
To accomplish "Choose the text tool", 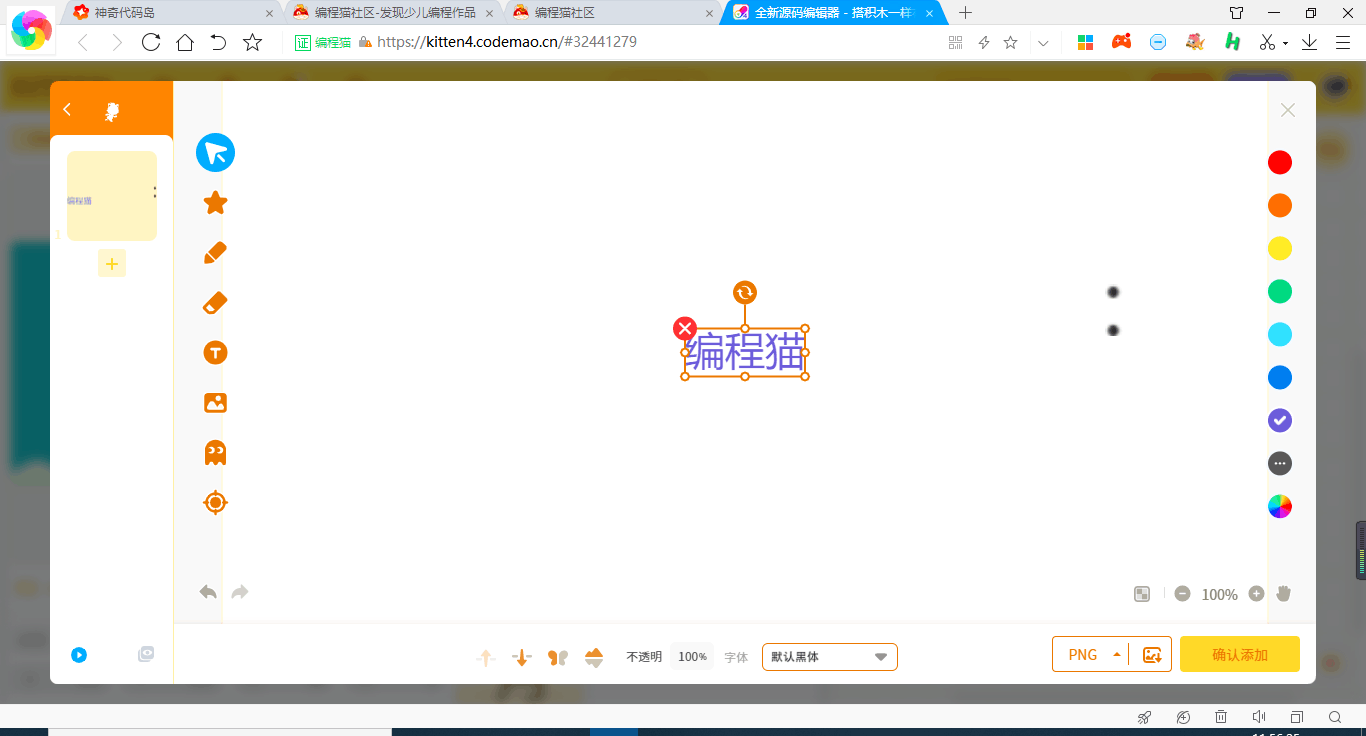I will (215, 353).
